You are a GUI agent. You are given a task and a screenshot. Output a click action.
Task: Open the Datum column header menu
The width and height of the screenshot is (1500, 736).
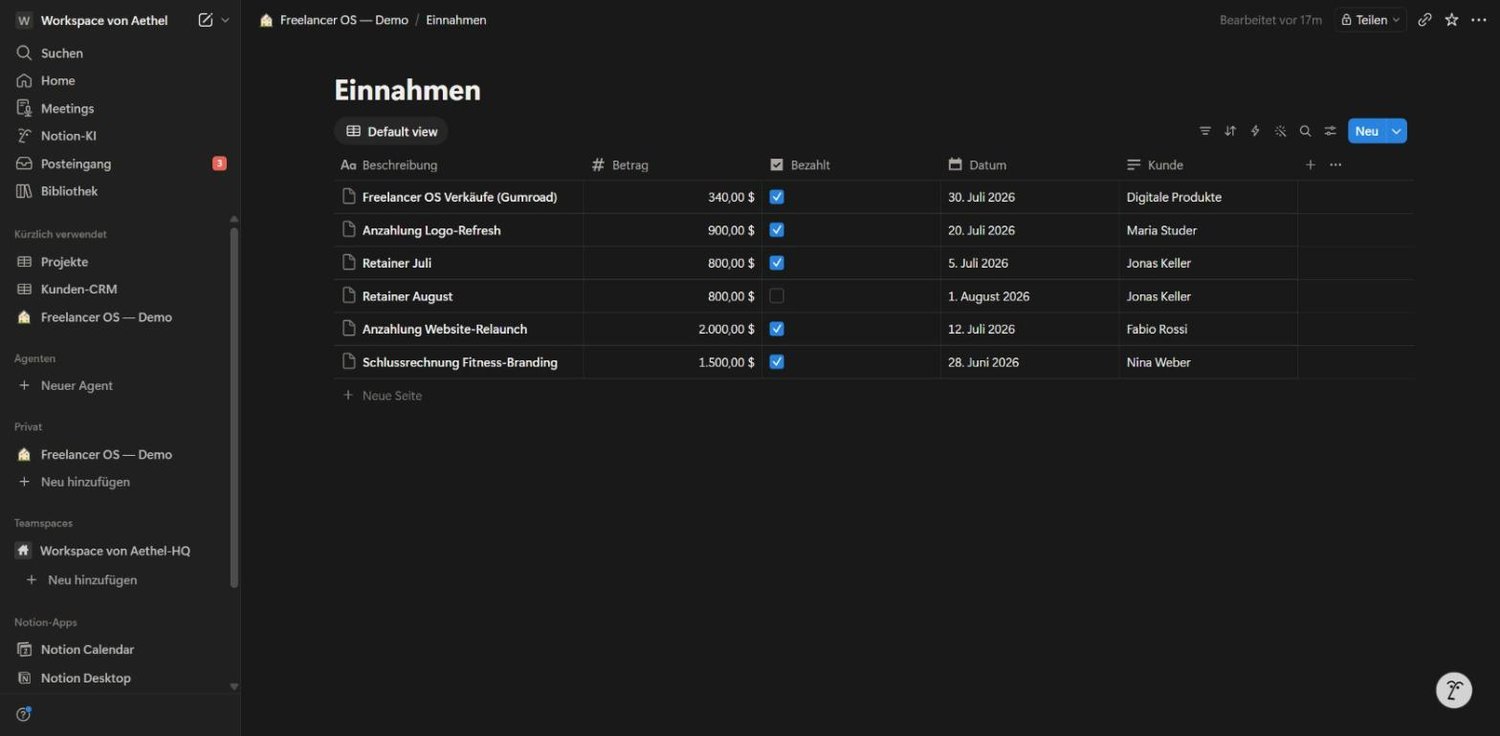tap(1030, 165)
